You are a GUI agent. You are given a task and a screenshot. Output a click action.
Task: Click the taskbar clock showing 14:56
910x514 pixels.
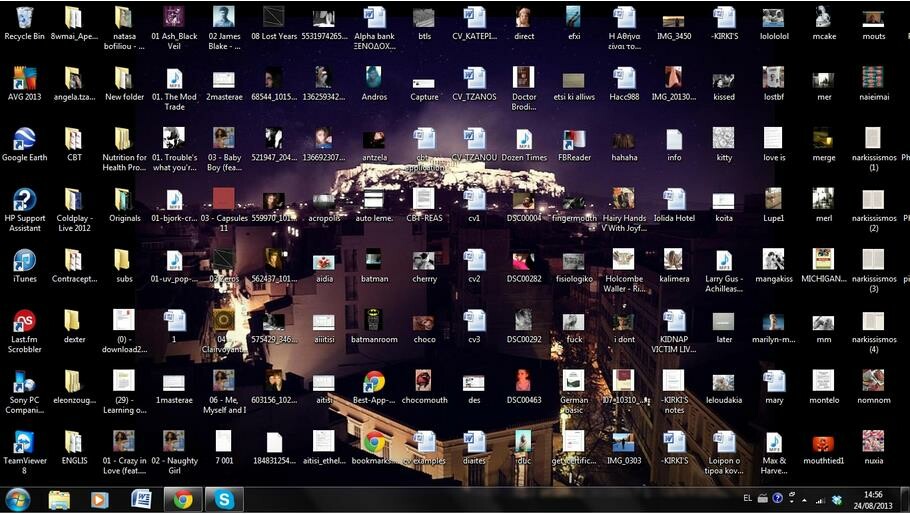coord(873,499)
